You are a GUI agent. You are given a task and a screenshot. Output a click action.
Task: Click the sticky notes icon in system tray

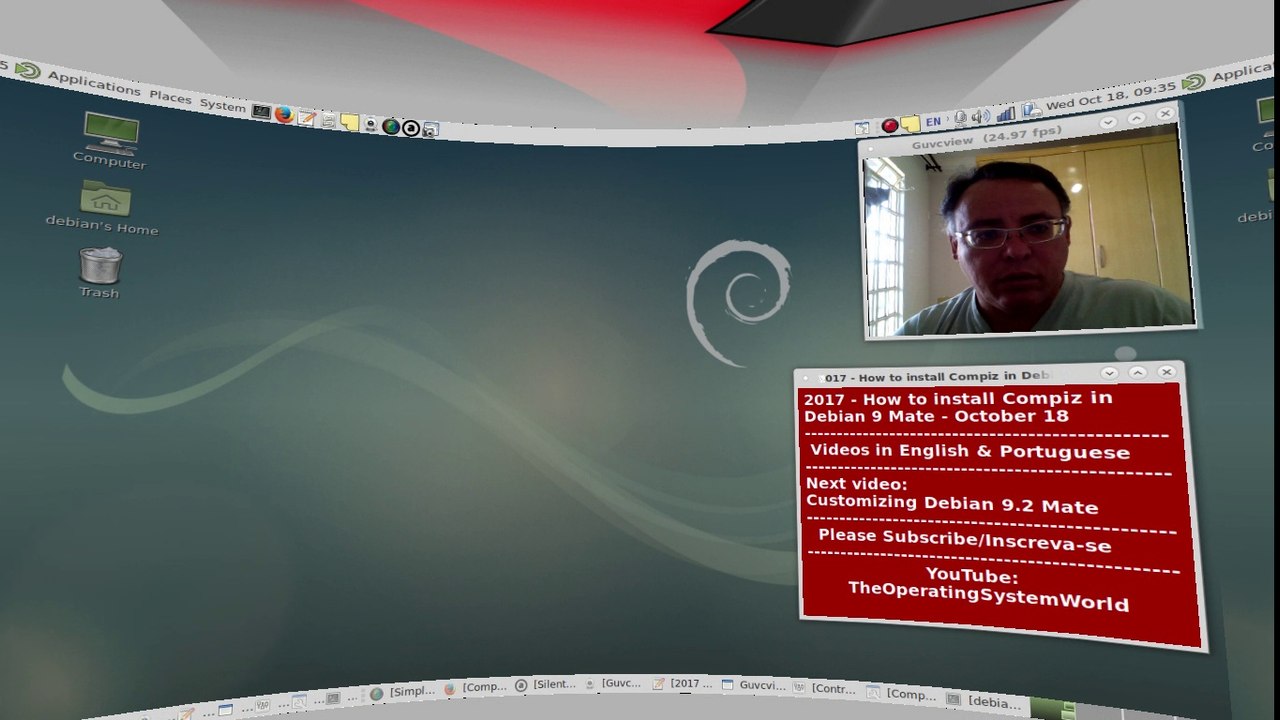910,124
